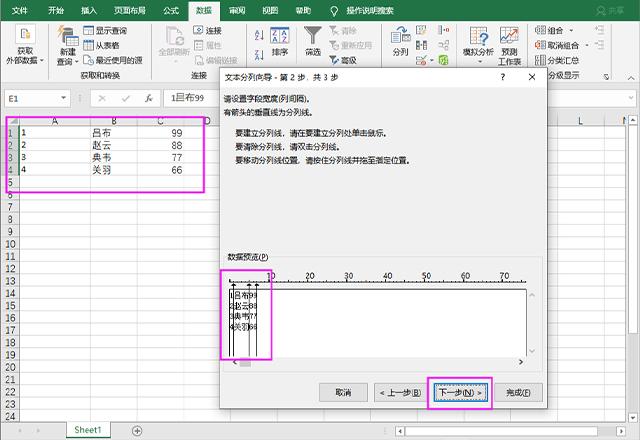Screen dimensions: 640x440
Task: Collapse the ribbon with the caret
Action: coord(631,77)
